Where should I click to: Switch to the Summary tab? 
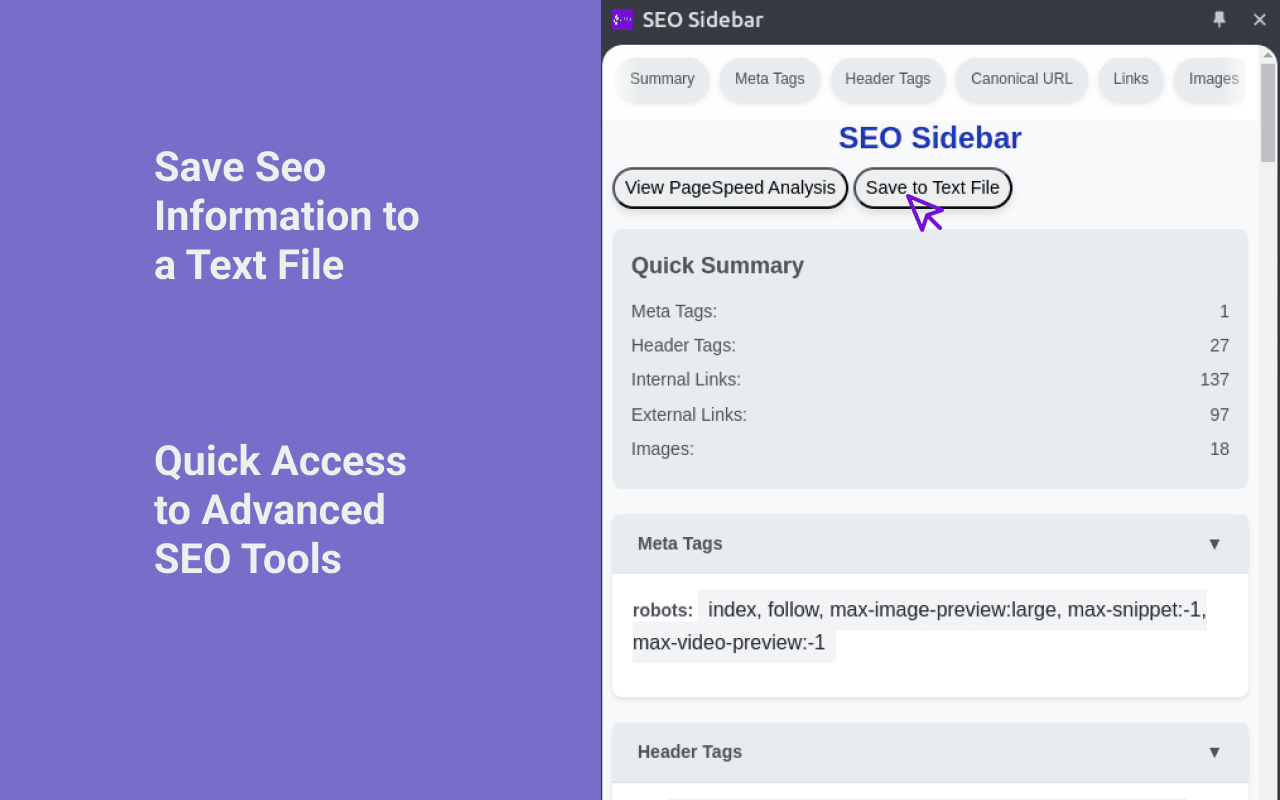click(x=662, y=78)
